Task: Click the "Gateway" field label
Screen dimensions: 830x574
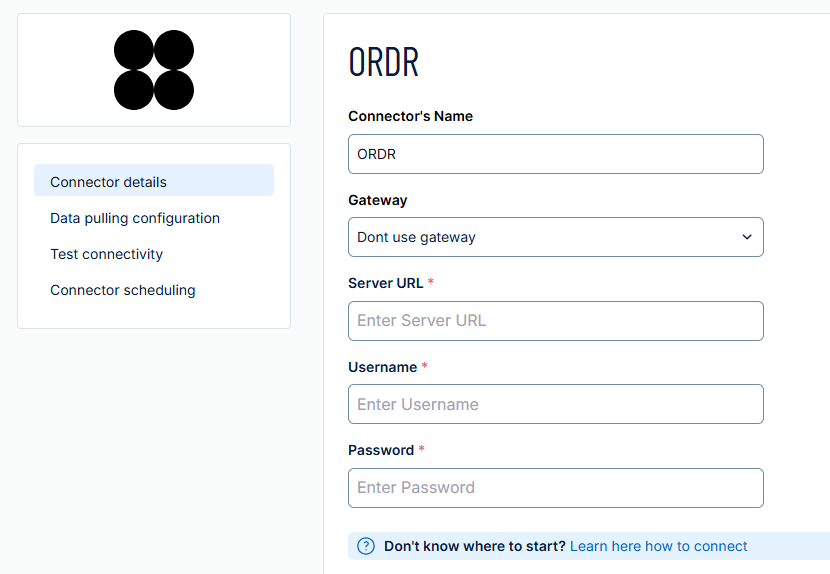Action: click(377, 200)
